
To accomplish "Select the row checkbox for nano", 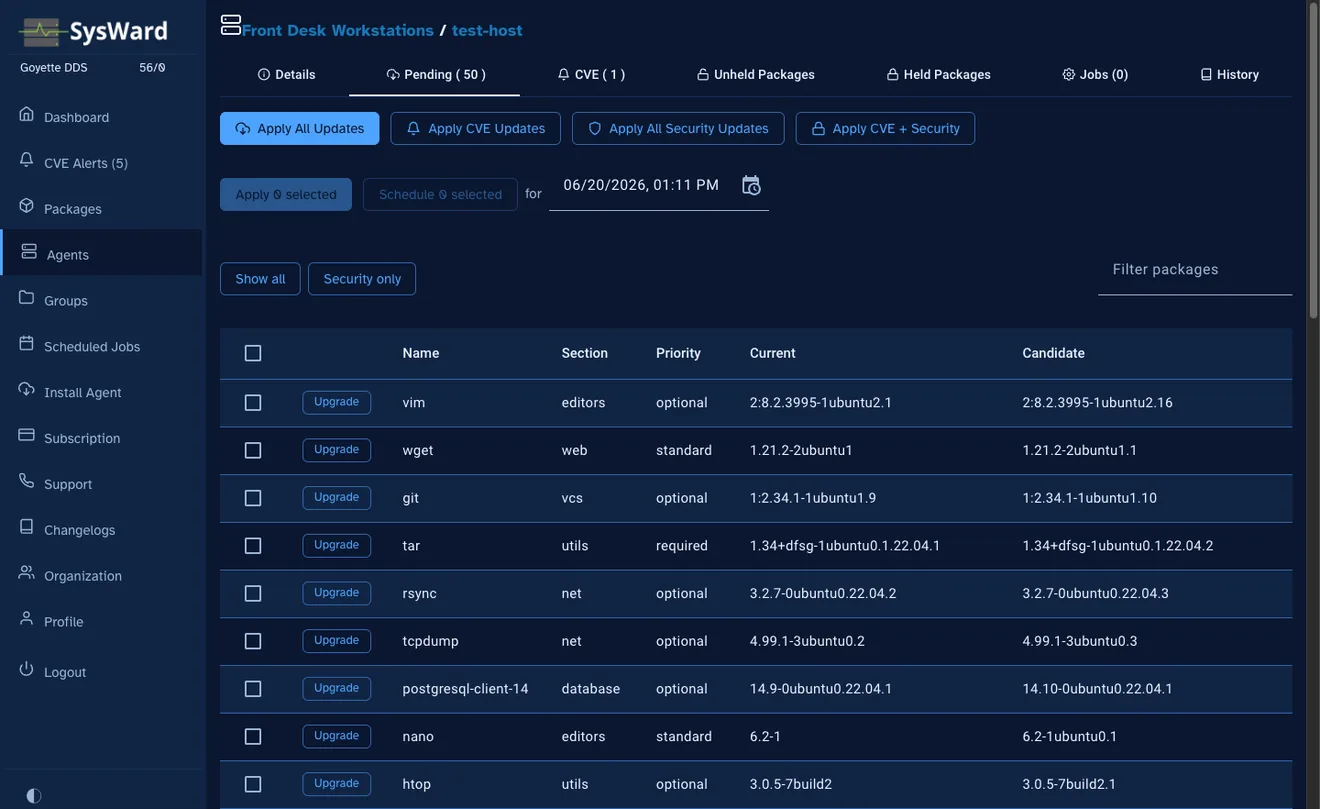I will click(253, 737).
